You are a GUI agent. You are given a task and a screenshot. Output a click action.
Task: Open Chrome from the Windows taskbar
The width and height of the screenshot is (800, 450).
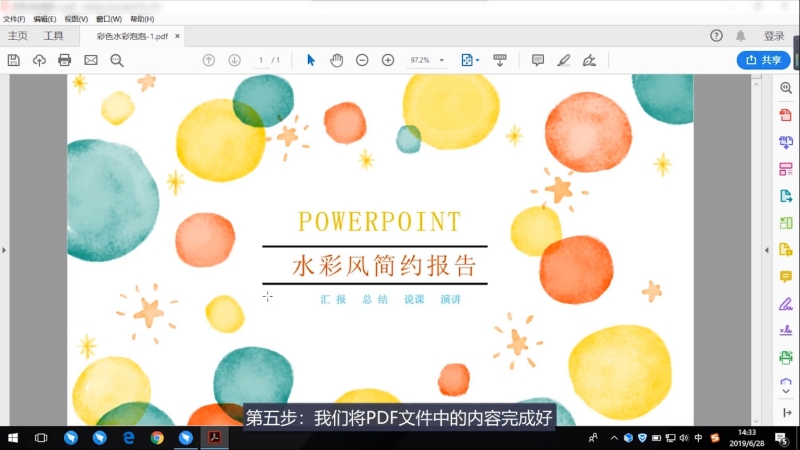[x=157, y=438]
